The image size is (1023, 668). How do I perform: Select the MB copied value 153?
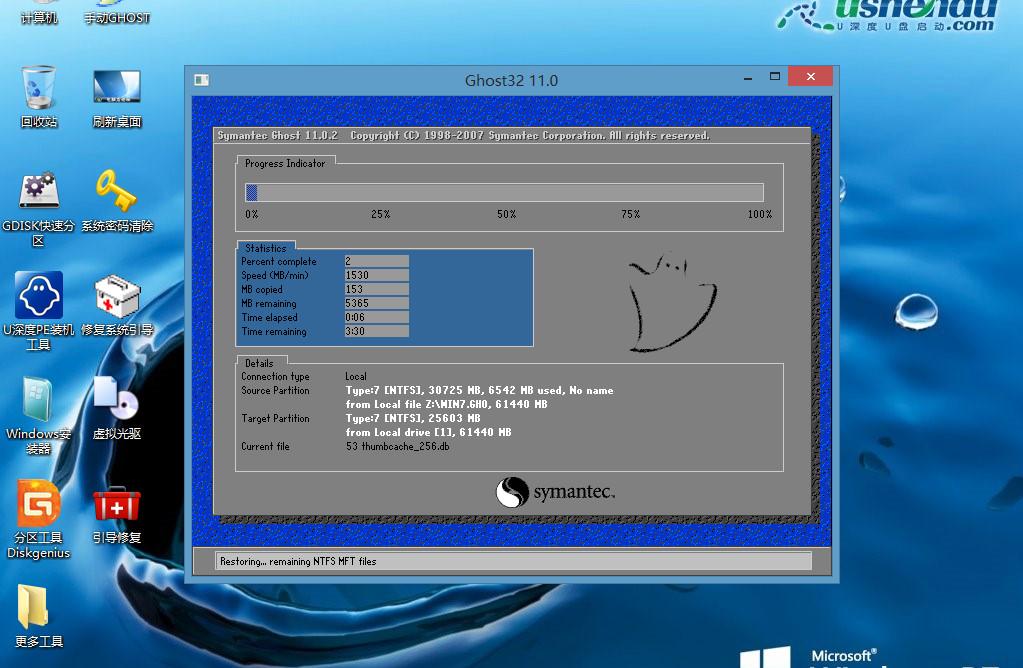coord(376,289)
